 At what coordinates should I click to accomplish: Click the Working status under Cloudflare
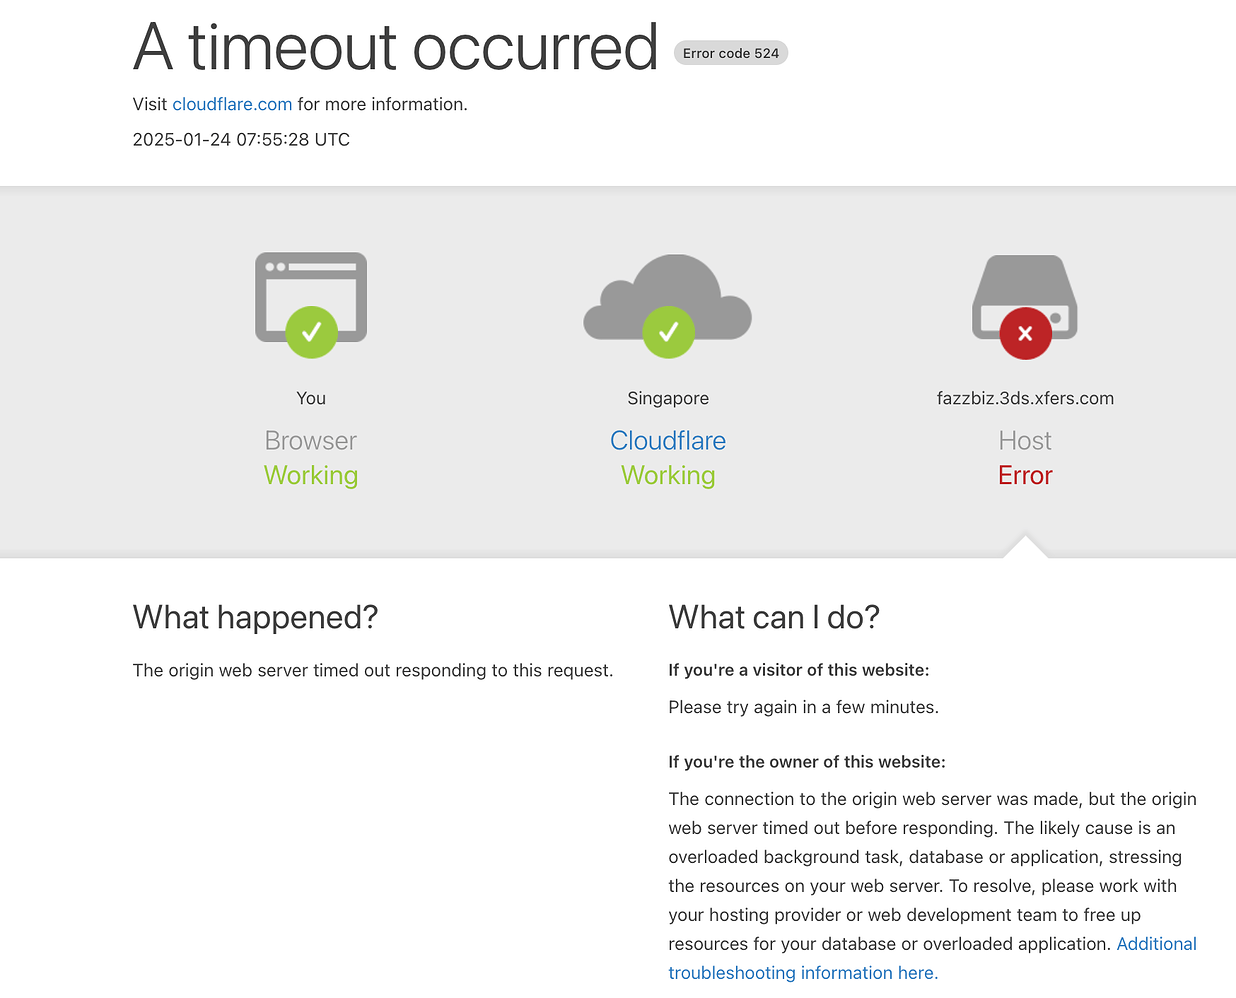(668, 475)
